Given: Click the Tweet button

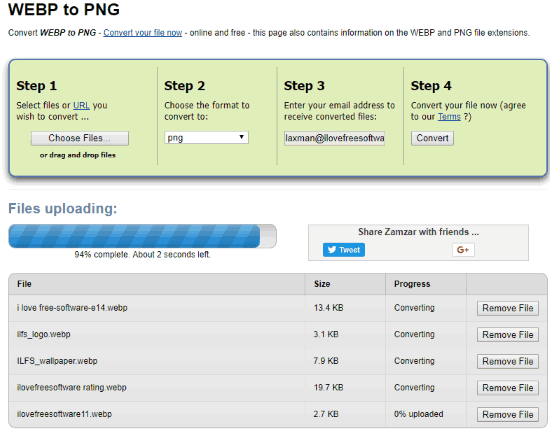Looking at the screenshot, I should [x=344, y=250].
